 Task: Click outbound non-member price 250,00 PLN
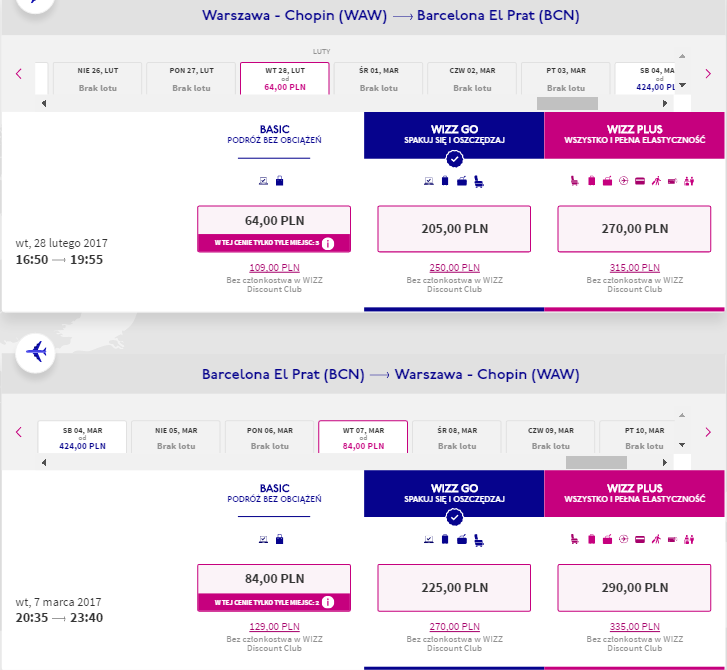pos(454,268)
